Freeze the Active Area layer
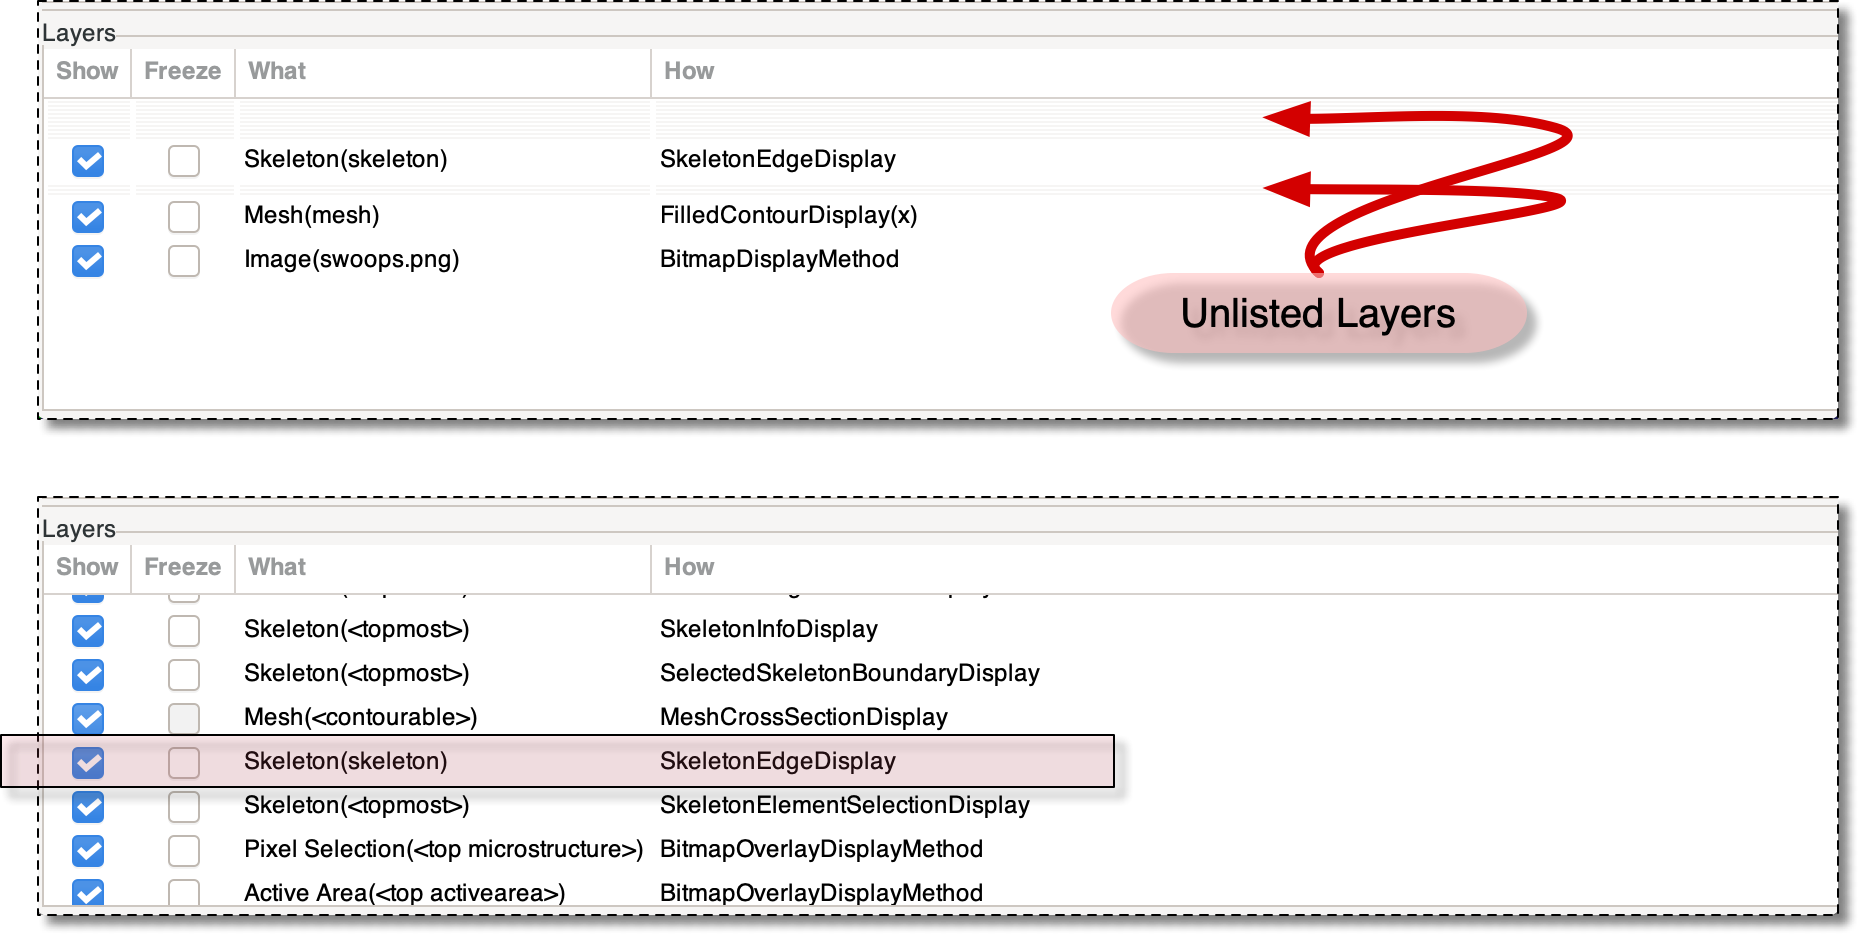1860x936 pixels. coord(183,894)
